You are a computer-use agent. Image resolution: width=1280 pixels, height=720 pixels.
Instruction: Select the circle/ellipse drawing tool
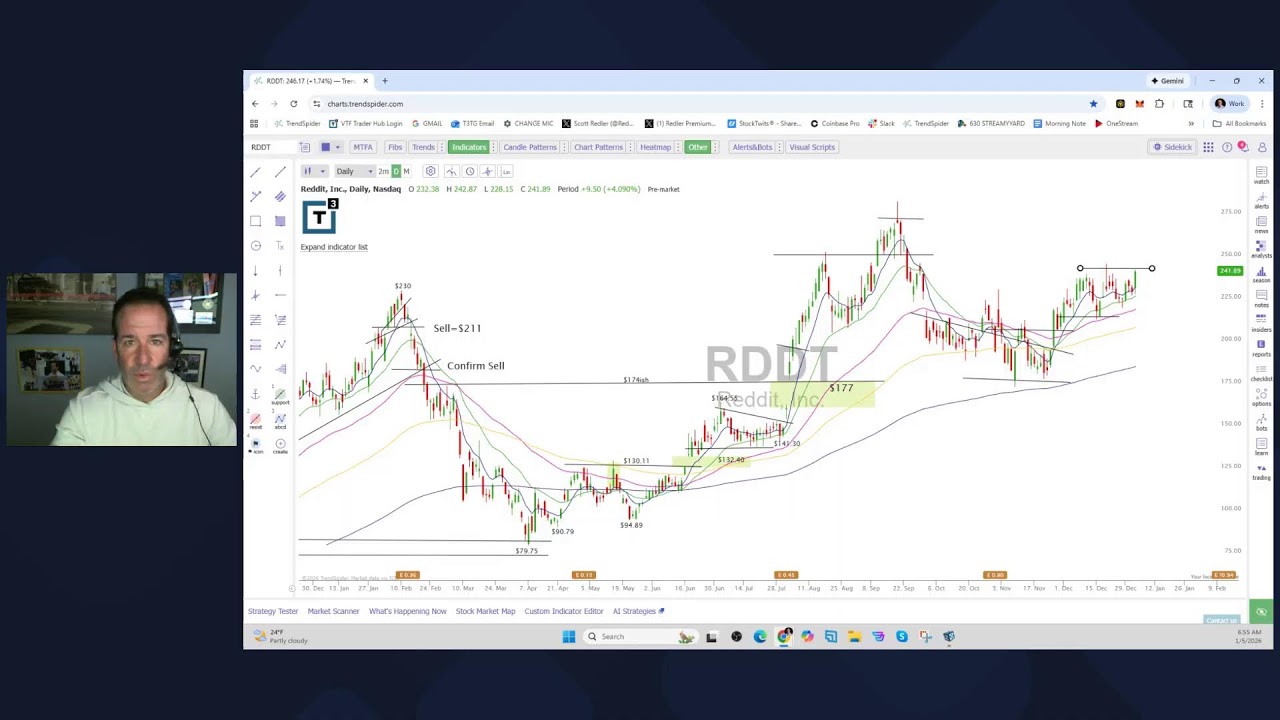coord(255,246)
